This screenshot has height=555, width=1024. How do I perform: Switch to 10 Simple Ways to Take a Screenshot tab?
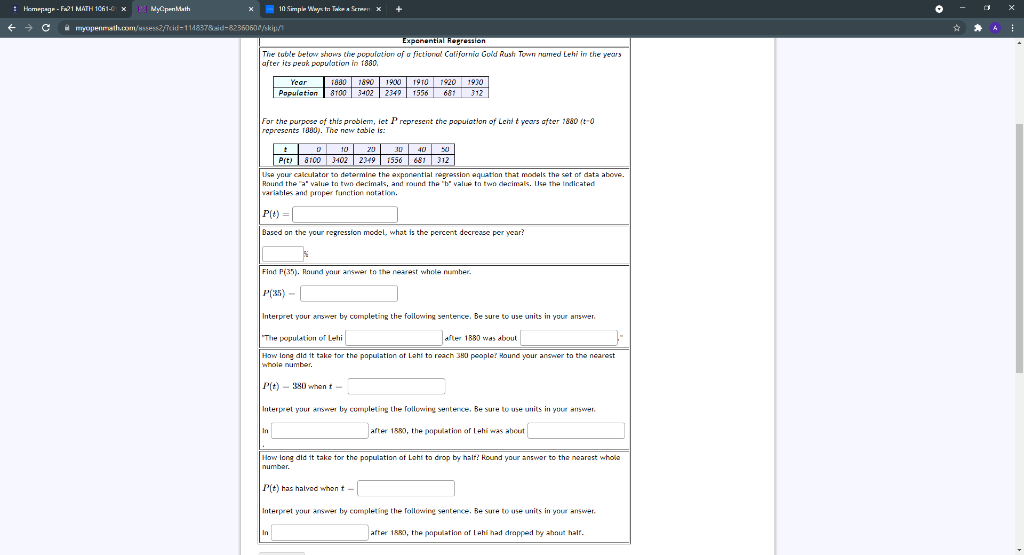click(x=323, y=9)
